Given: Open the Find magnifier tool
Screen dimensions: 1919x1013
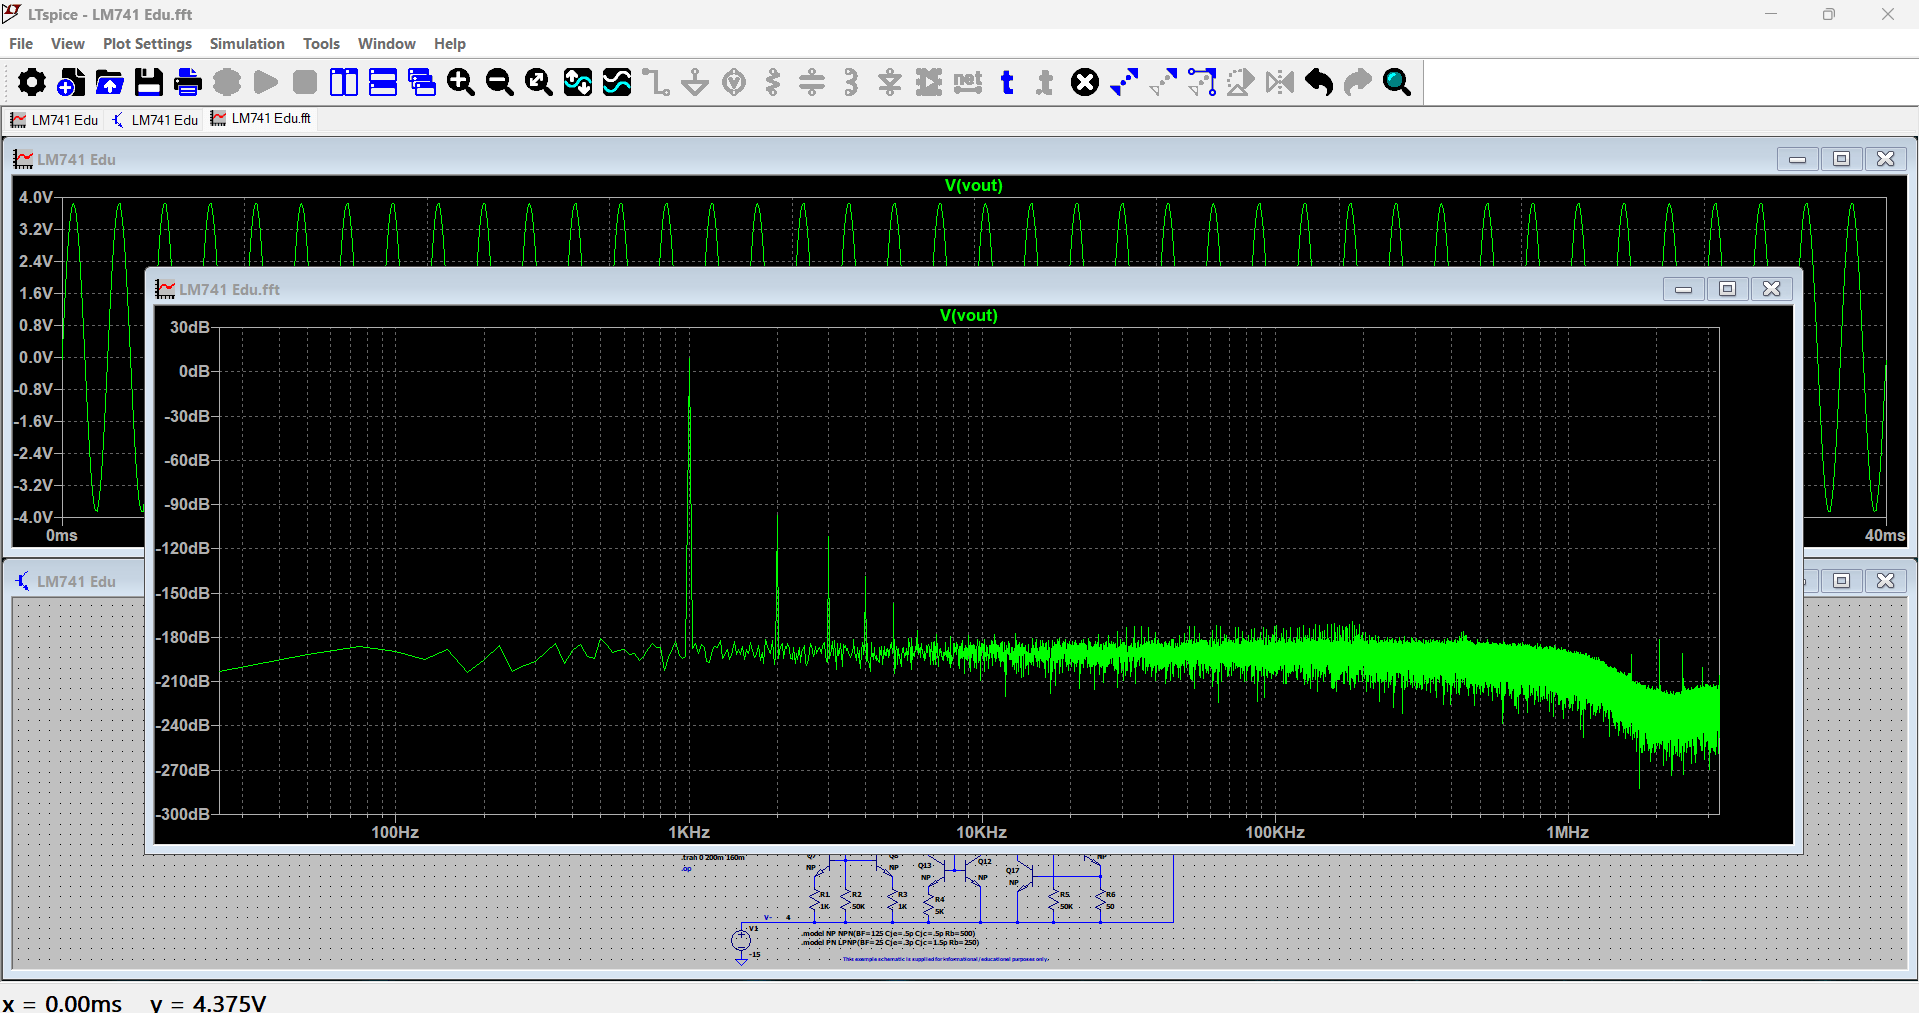Looking at the screenshot, I should pyautogui.click(x=1397, y=82).
